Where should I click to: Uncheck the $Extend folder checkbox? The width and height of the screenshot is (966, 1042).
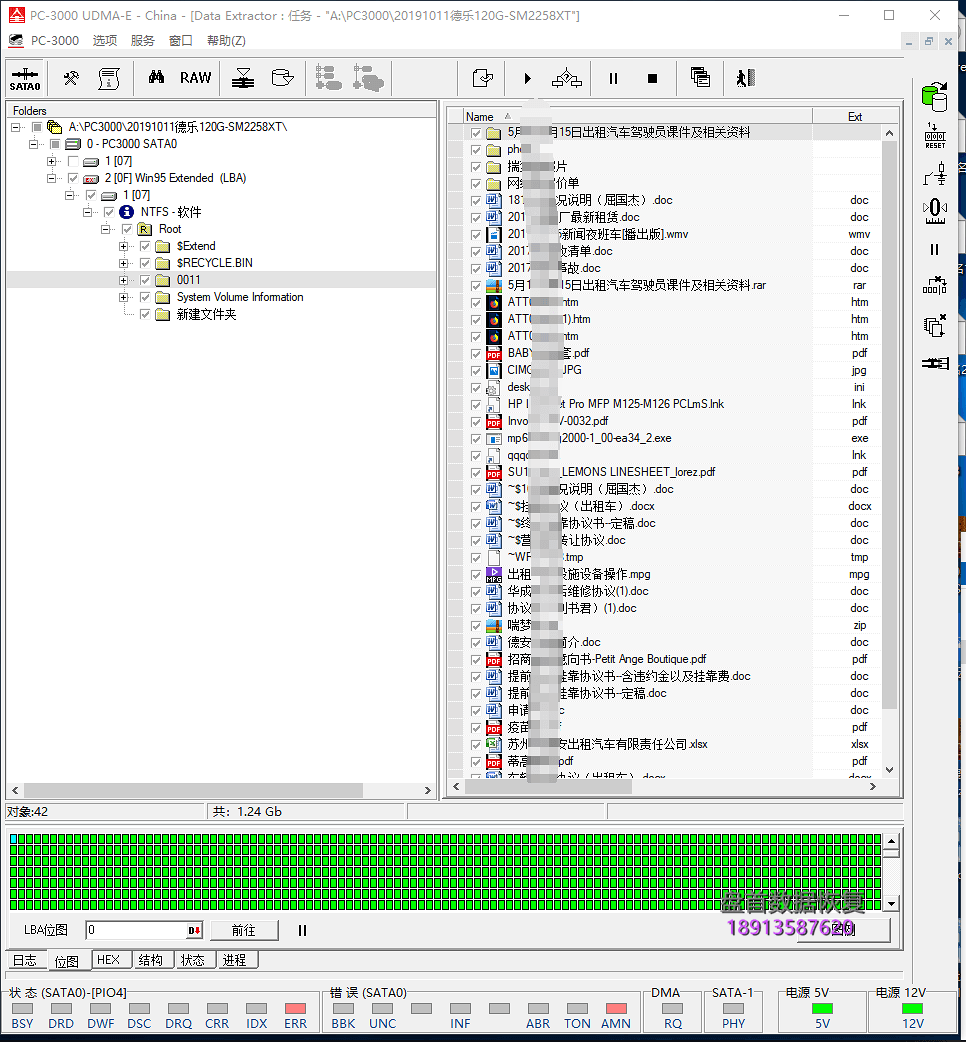click(145, 246)
